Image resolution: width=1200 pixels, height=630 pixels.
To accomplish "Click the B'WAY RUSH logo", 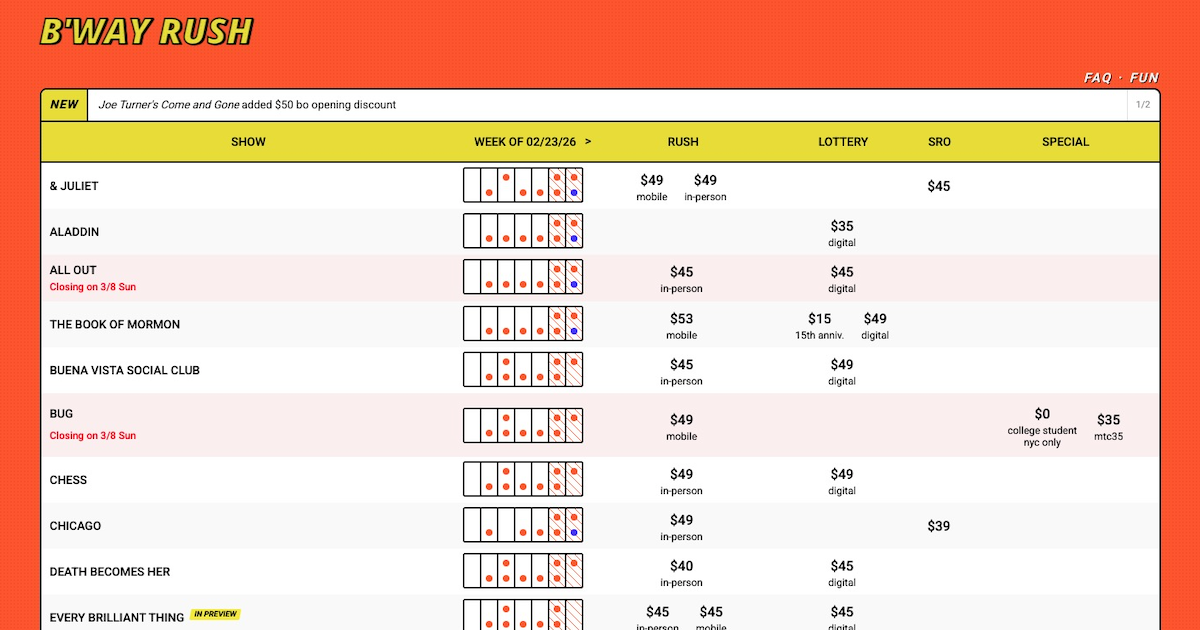I will pos(146,31).
